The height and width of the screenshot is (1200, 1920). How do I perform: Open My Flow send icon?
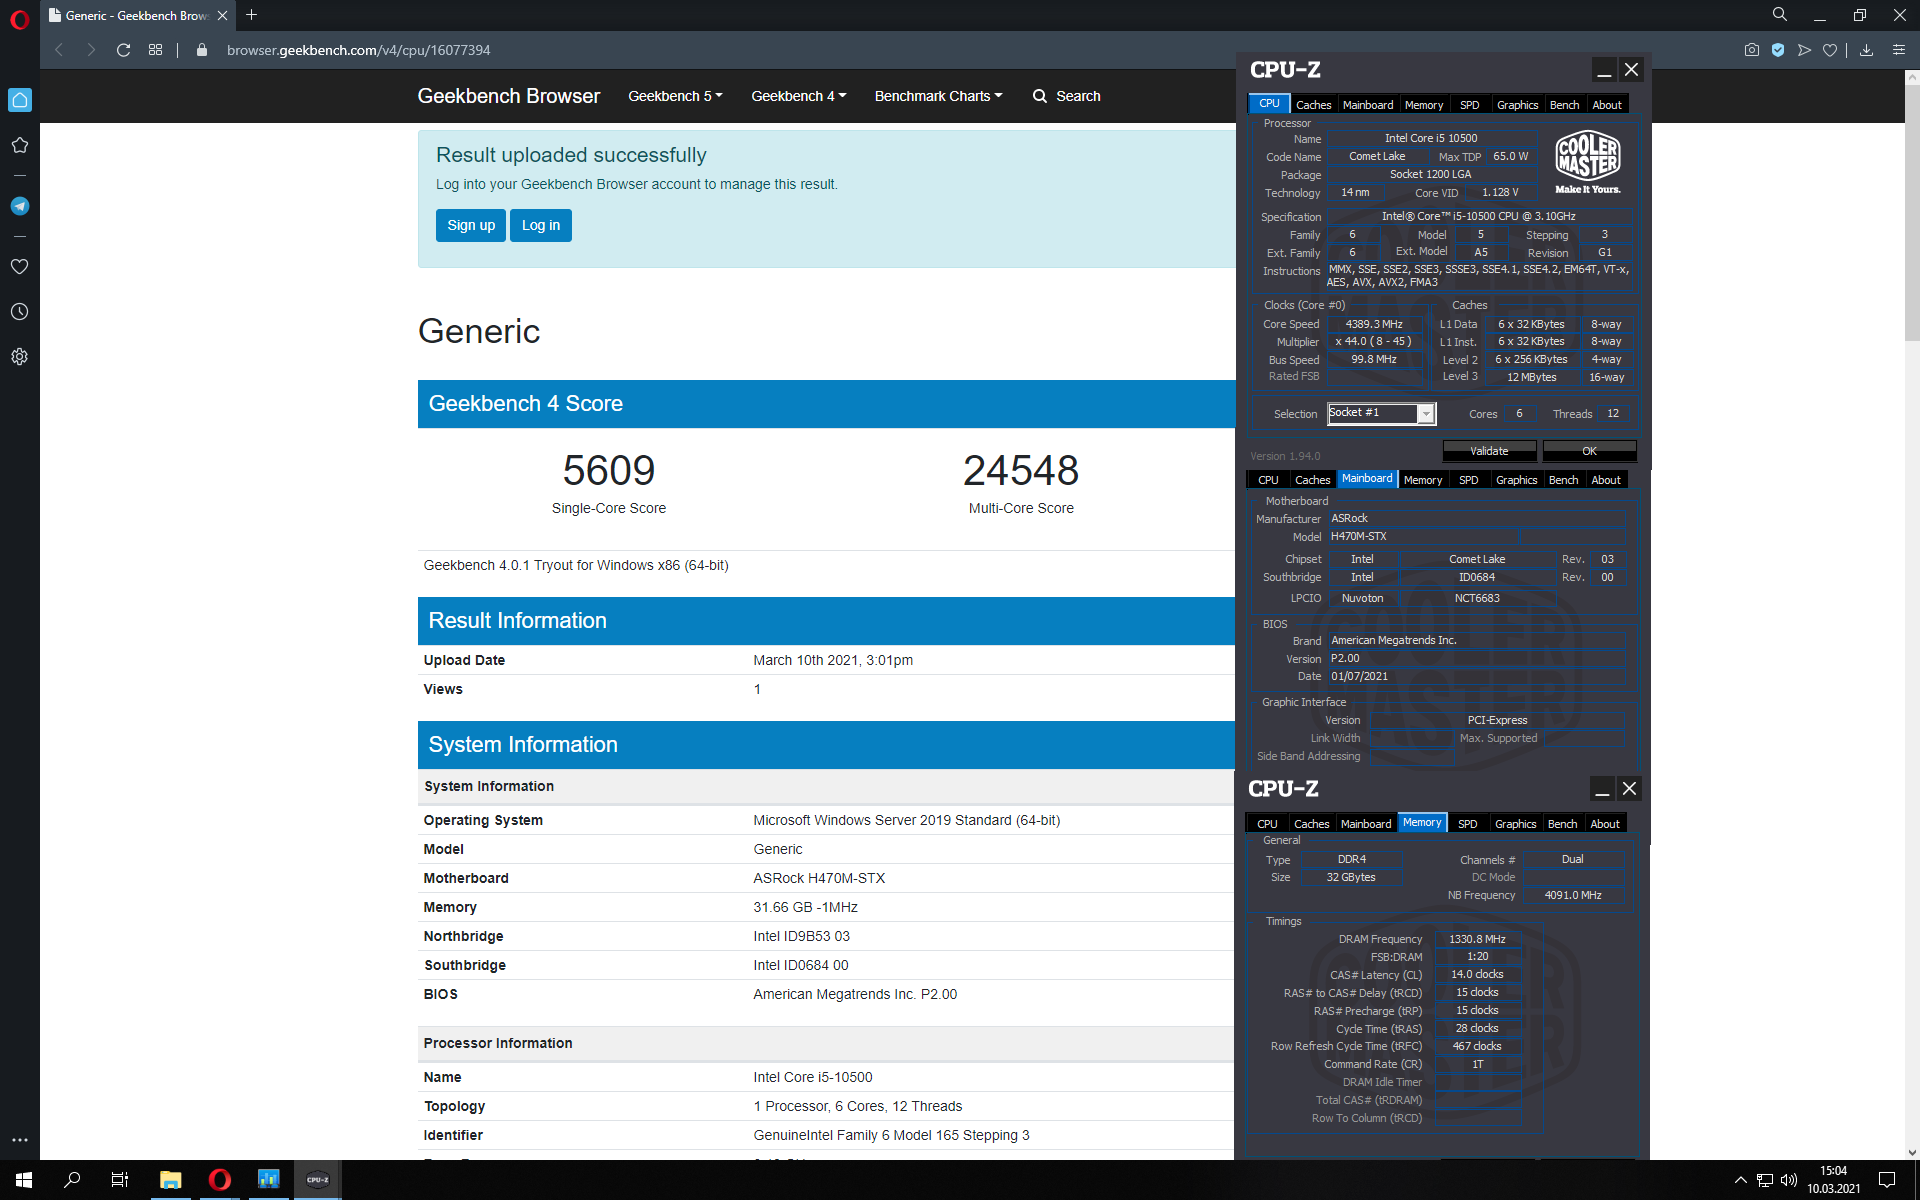[1804, 50]
